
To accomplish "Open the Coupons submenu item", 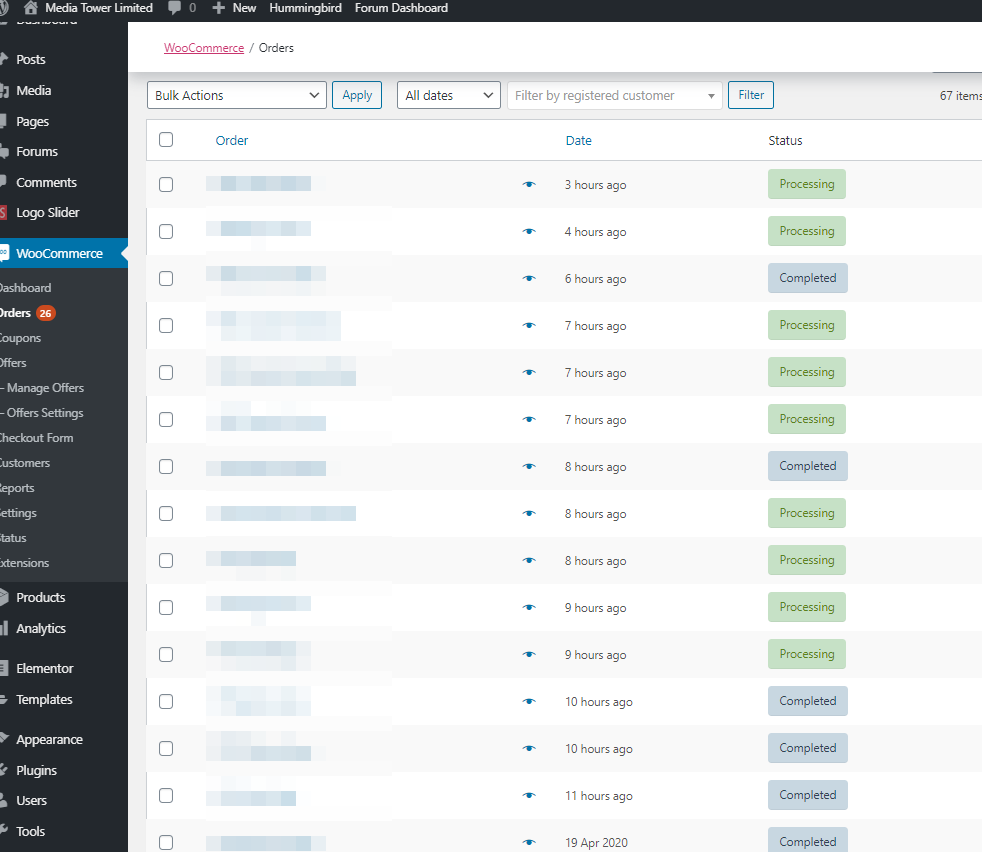I will [20, 338].
